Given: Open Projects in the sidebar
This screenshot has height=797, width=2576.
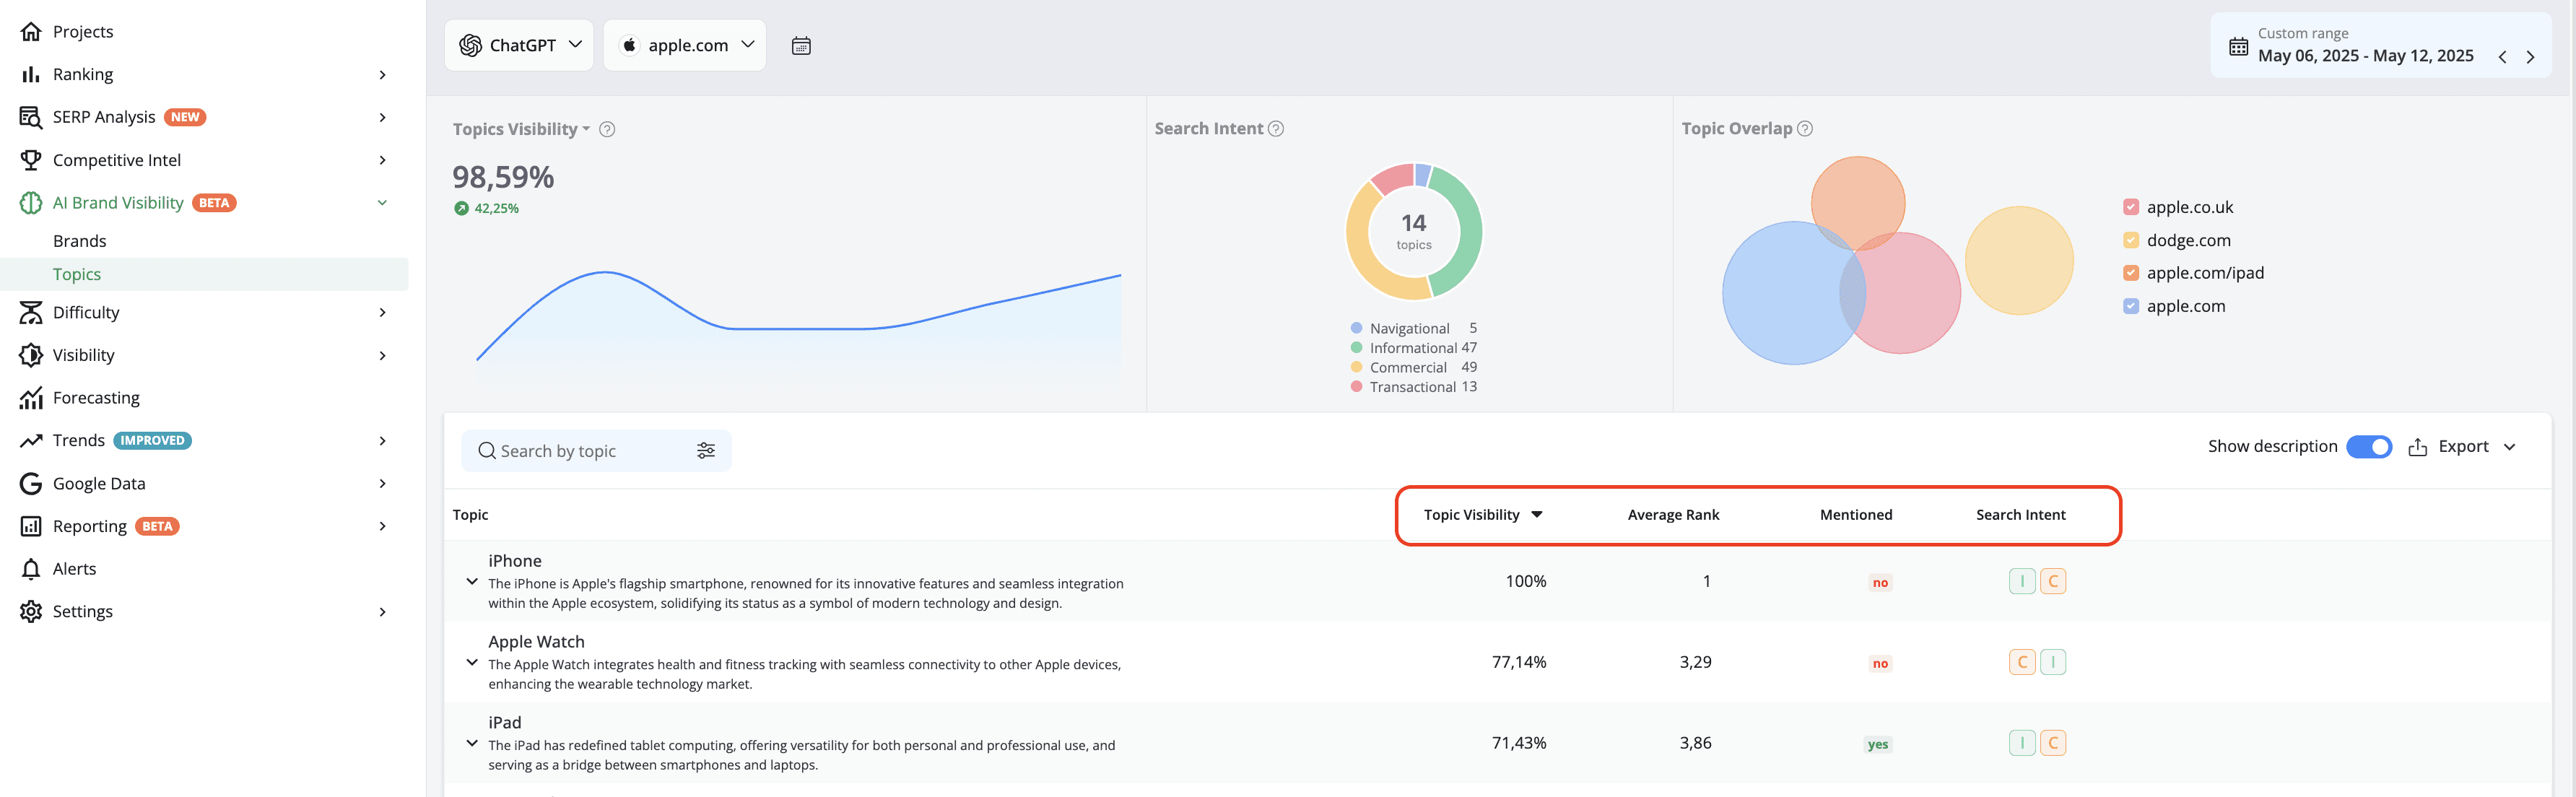Looking at the screenshot, I should pos(83,32).
